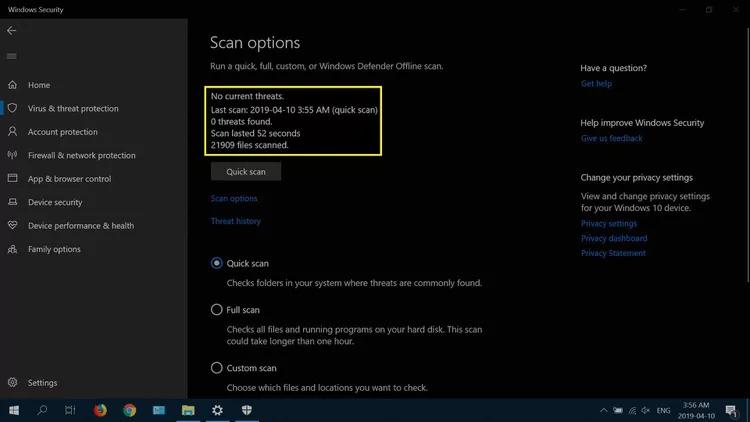The image size is (750, 422).
Task: Go back using the back arrow
Action: pyautogui.click(x=11, y=31)
